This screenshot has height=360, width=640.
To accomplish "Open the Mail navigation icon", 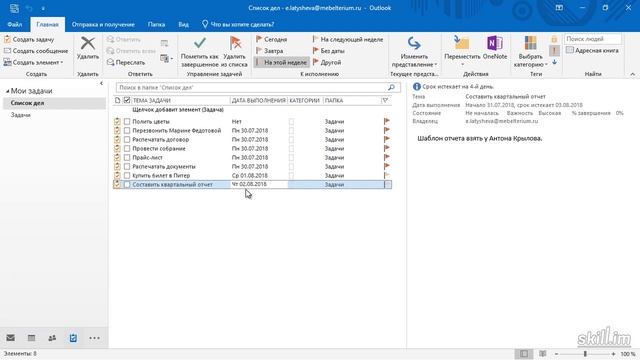I will click(11, 338).
